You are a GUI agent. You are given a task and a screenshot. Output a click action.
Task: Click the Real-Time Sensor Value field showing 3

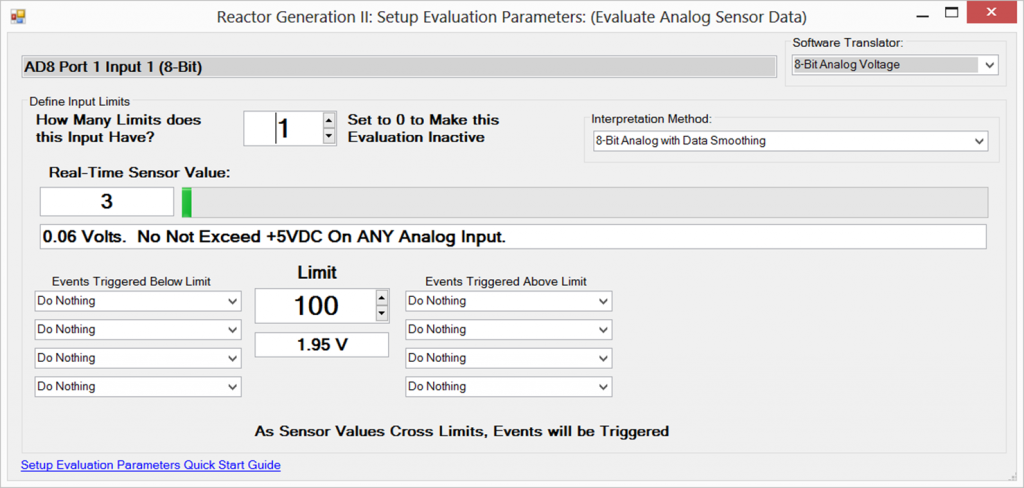[106, 202]
